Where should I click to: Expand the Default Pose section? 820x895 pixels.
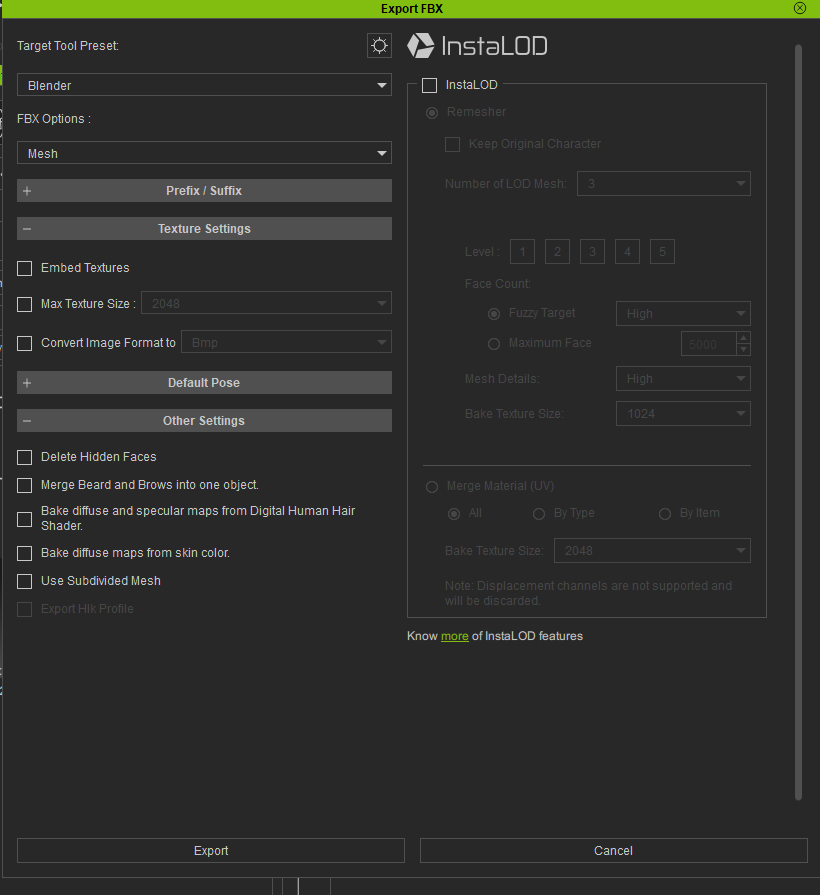point(204,382)
